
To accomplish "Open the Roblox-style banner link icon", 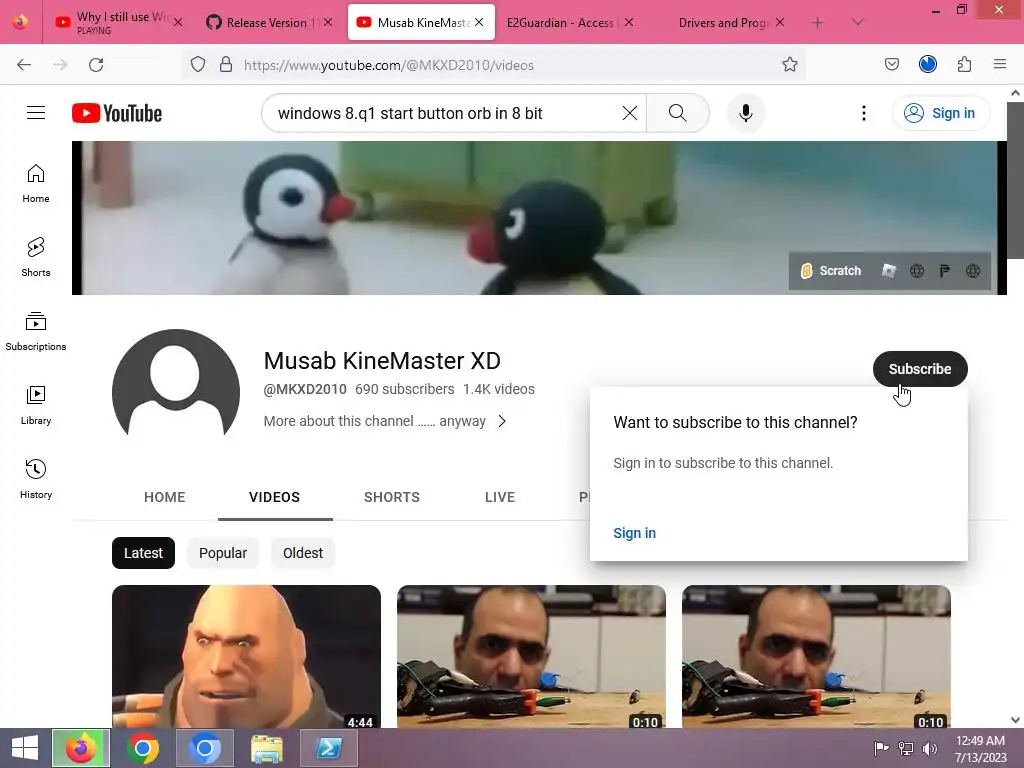I will tap(889, 271).
